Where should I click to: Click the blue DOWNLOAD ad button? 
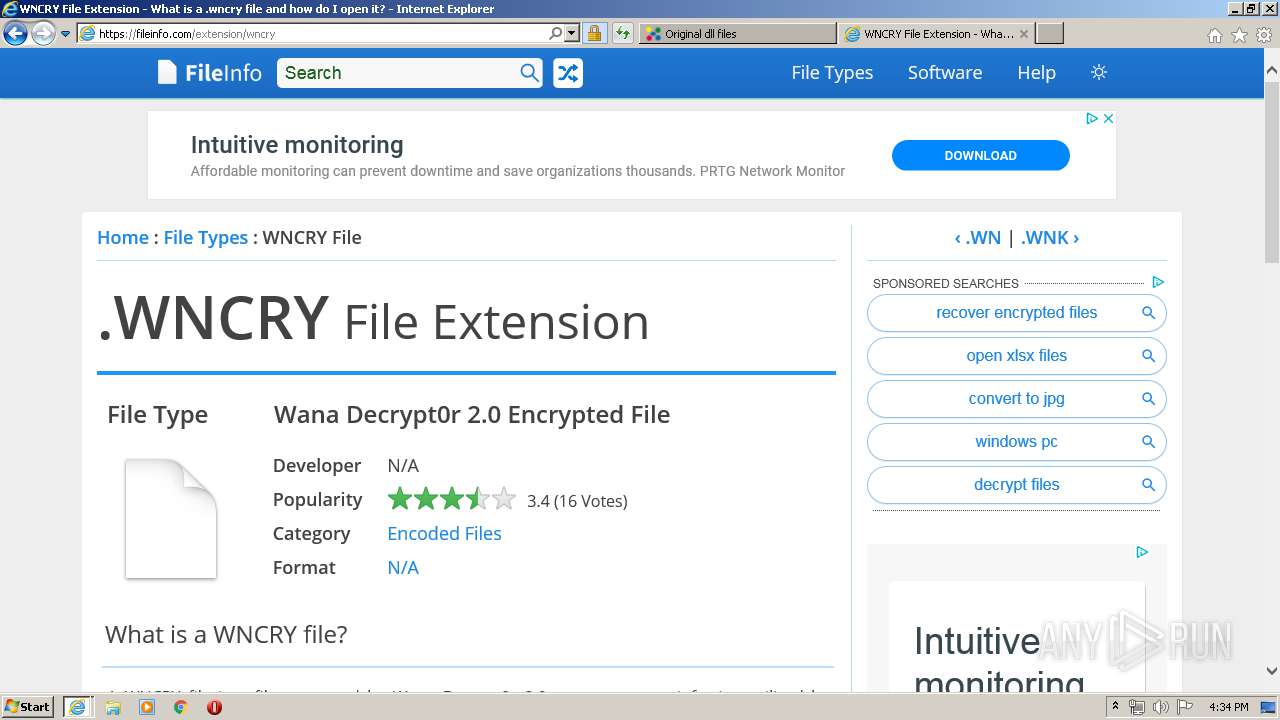pos(981,156)
